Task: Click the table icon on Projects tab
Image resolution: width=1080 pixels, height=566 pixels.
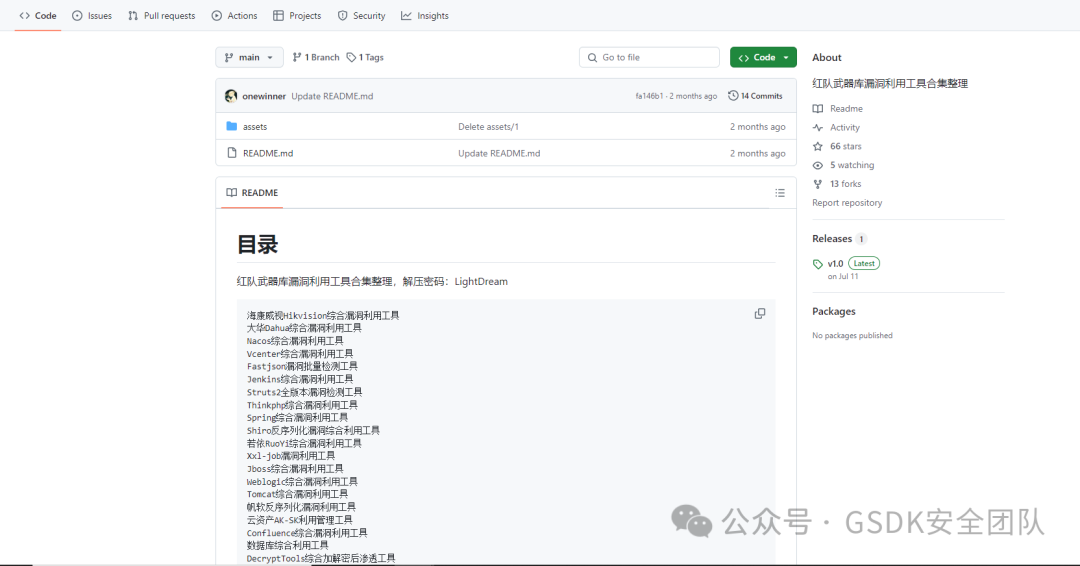Action: (278, 16)
